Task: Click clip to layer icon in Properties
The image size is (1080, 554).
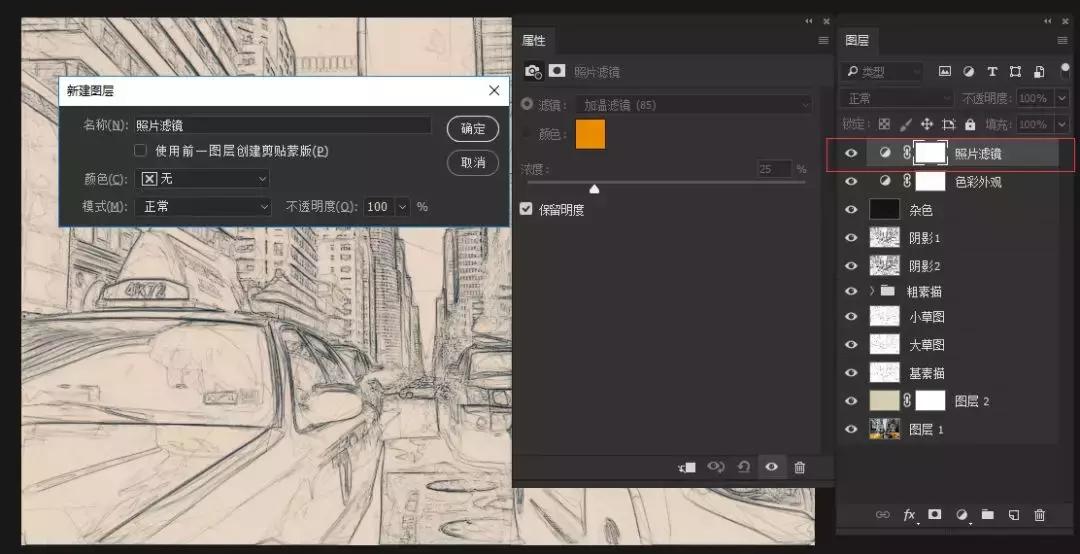Action: pos(687,467)
